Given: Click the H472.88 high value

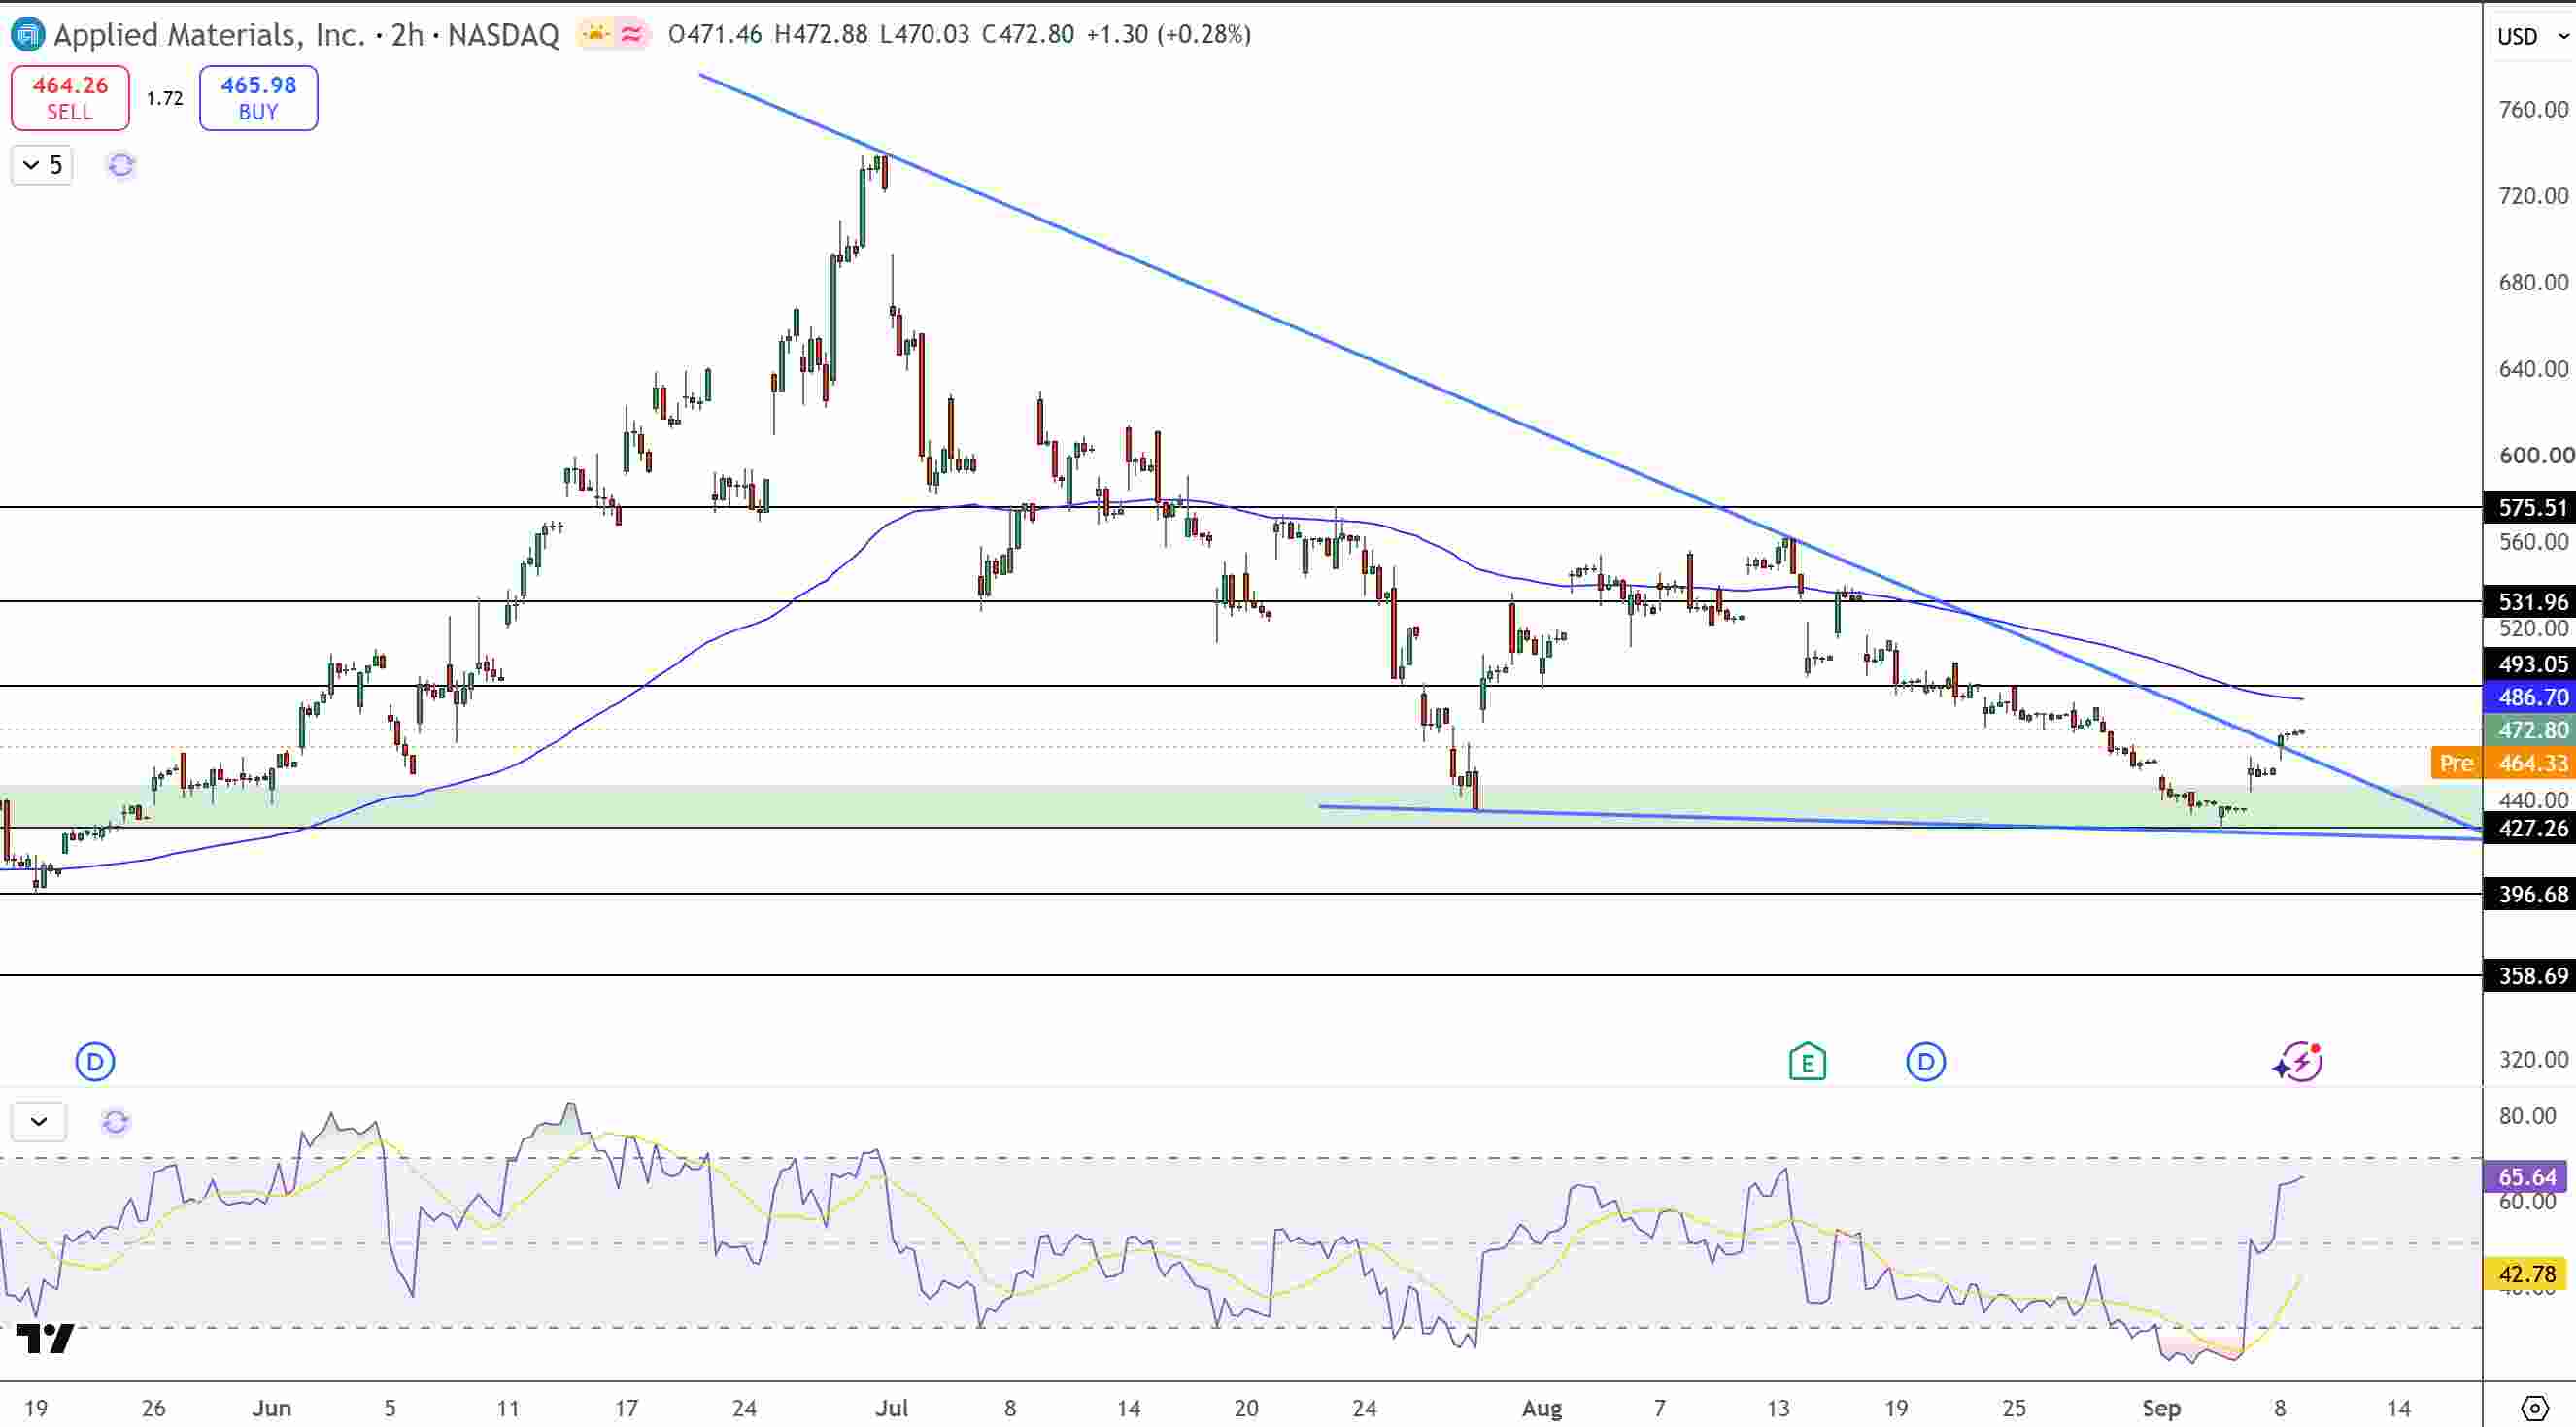Looking at the screenshot, I should tap(821, 35).
